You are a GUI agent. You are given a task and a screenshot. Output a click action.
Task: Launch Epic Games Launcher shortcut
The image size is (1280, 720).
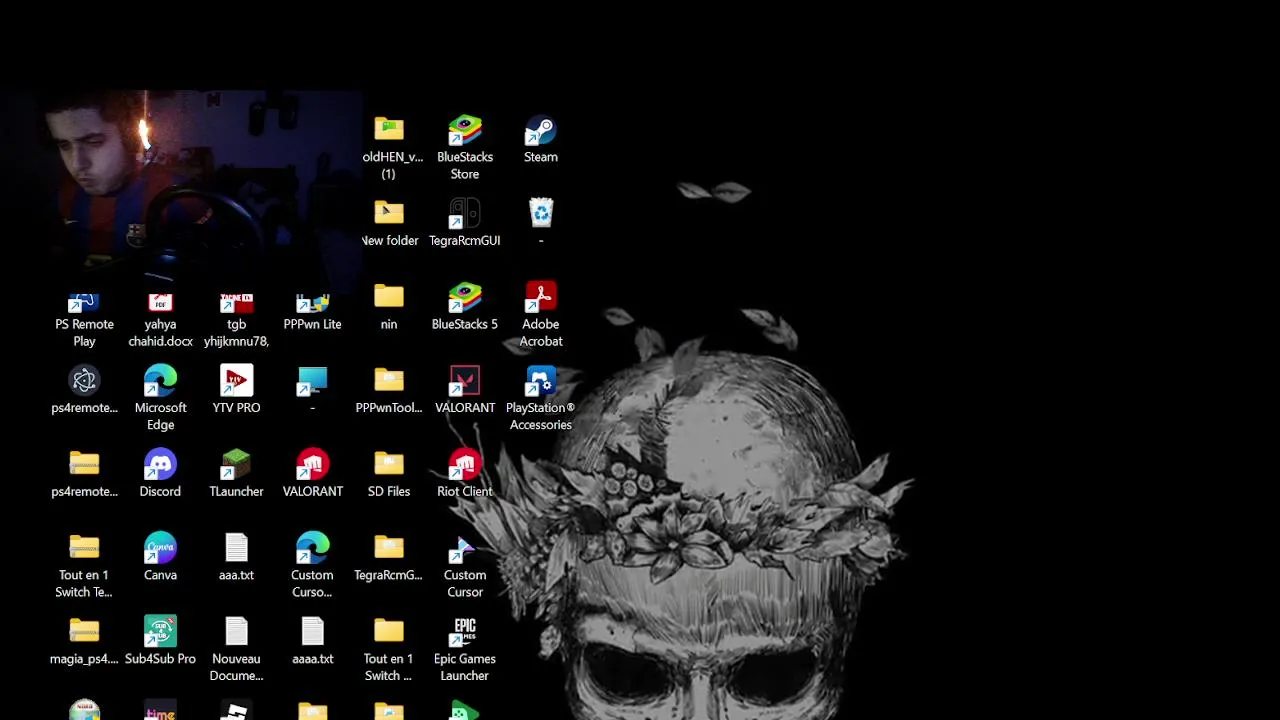click(465, 650)
